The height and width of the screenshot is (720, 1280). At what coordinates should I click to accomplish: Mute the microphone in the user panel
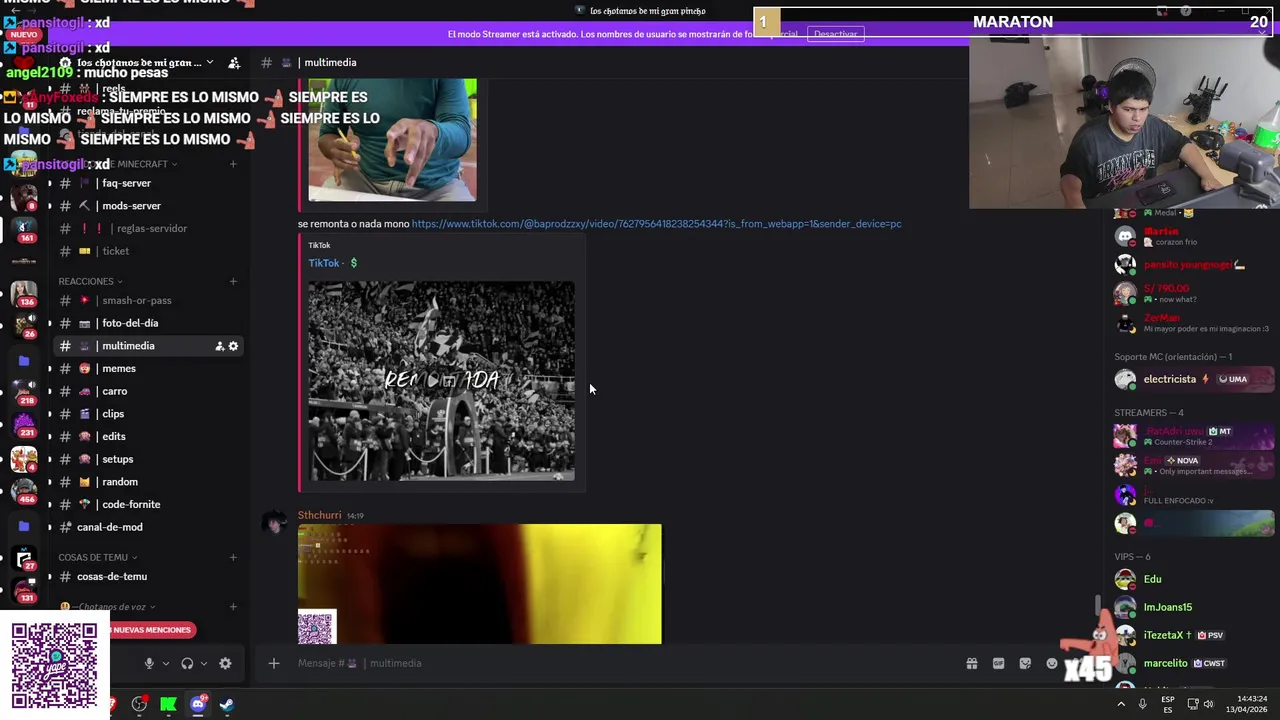[149, 663]
